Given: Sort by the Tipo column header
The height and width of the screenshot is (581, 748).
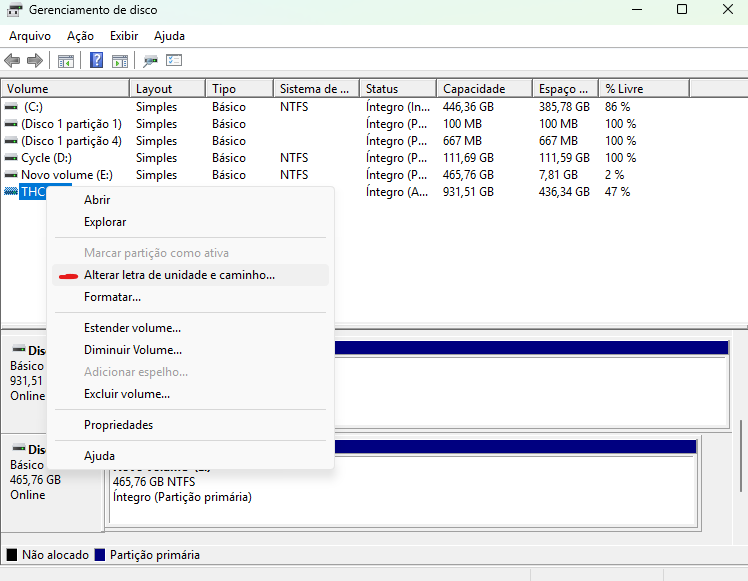Looking at the screenshot, I should pyautogui.click(x=240, y=89).
